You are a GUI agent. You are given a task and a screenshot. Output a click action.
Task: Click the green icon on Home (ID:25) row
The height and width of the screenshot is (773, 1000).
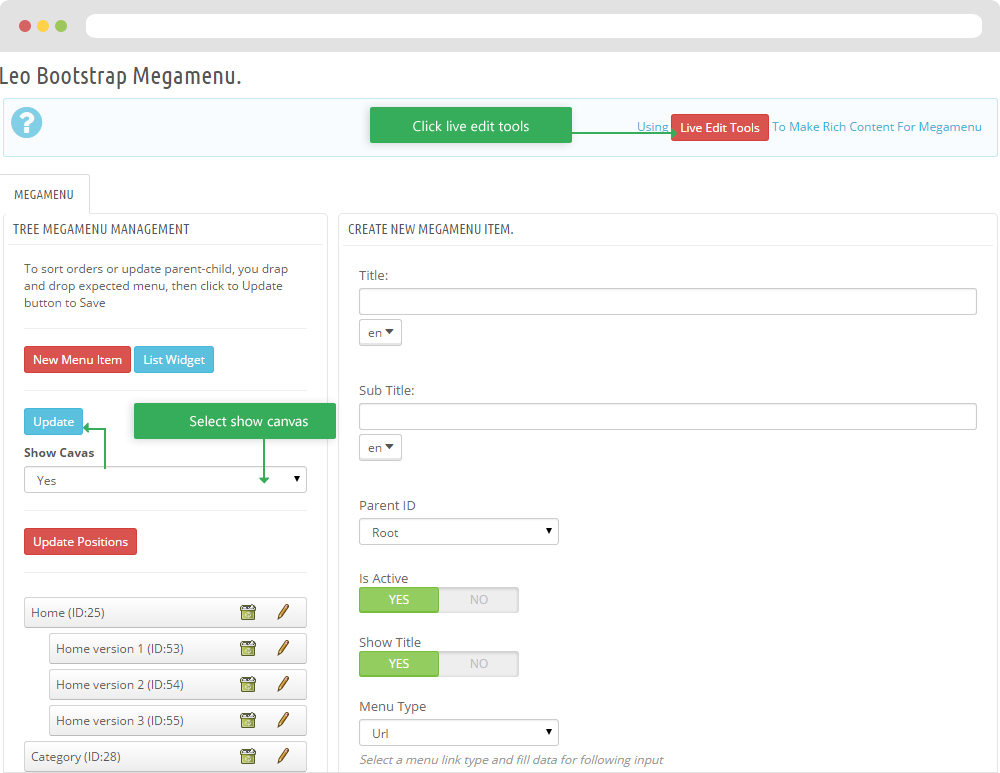[248, 612]
